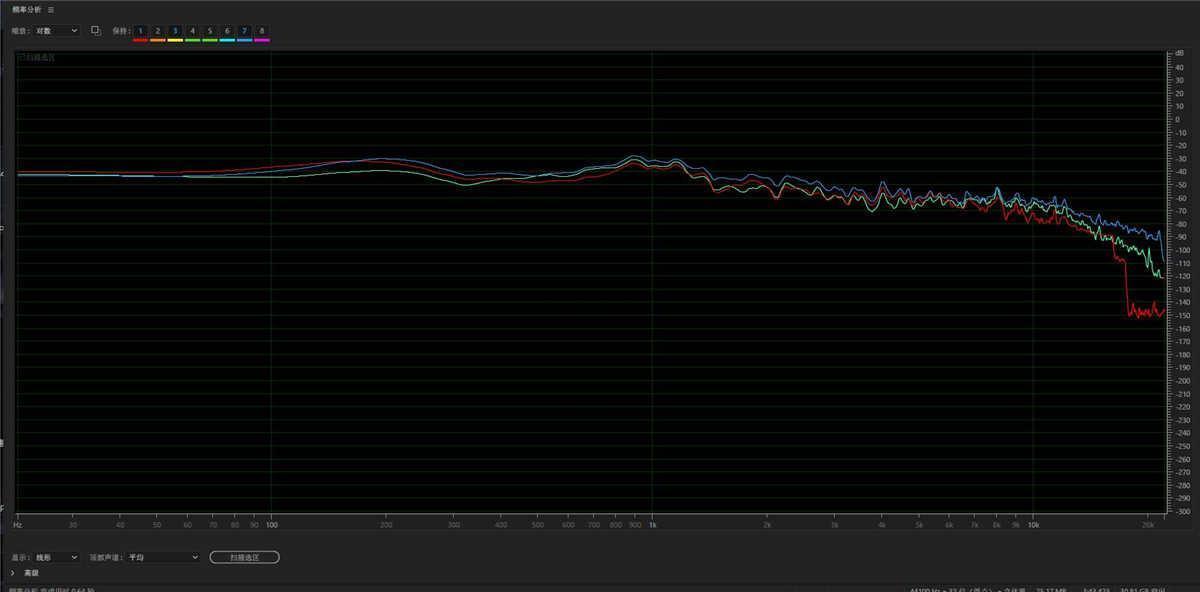
Task: Click hold button 8
Action: pos(262,31)
